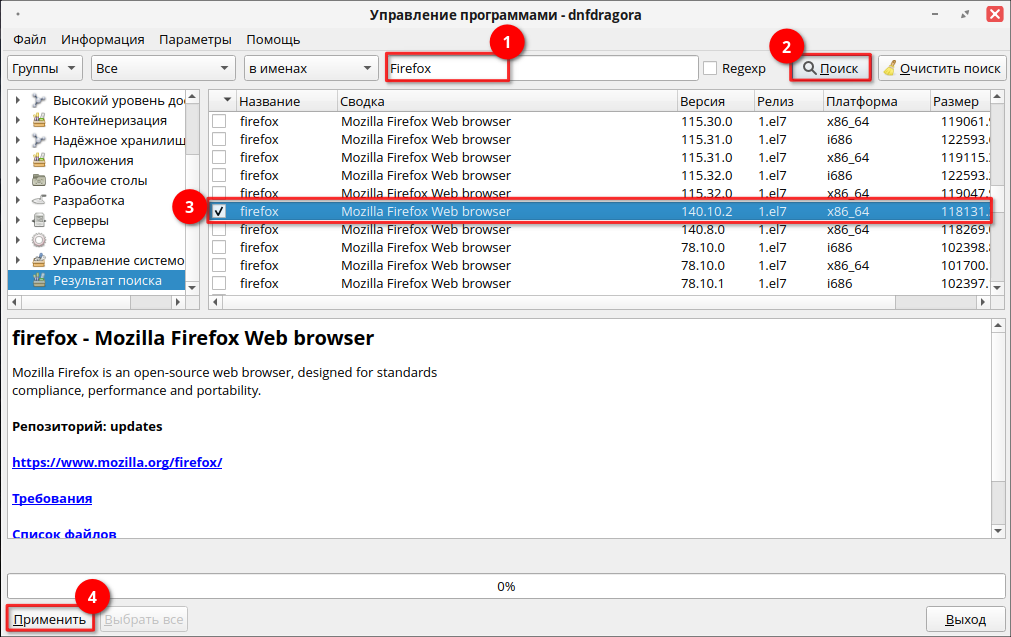Click the Применить button

point(50,620)
